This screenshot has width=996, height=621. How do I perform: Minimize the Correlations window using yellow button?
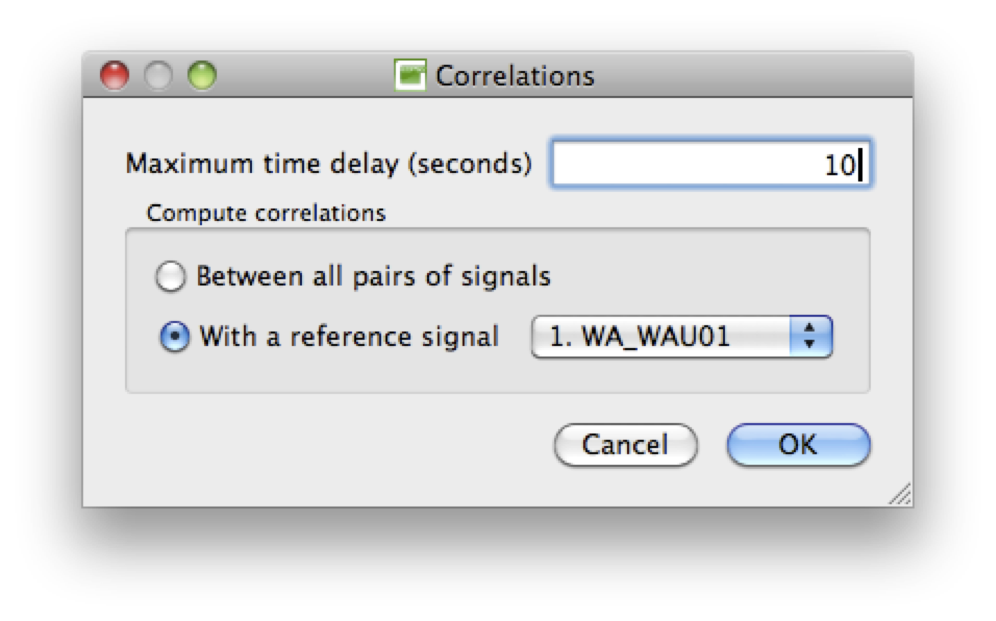pos(159,76)
